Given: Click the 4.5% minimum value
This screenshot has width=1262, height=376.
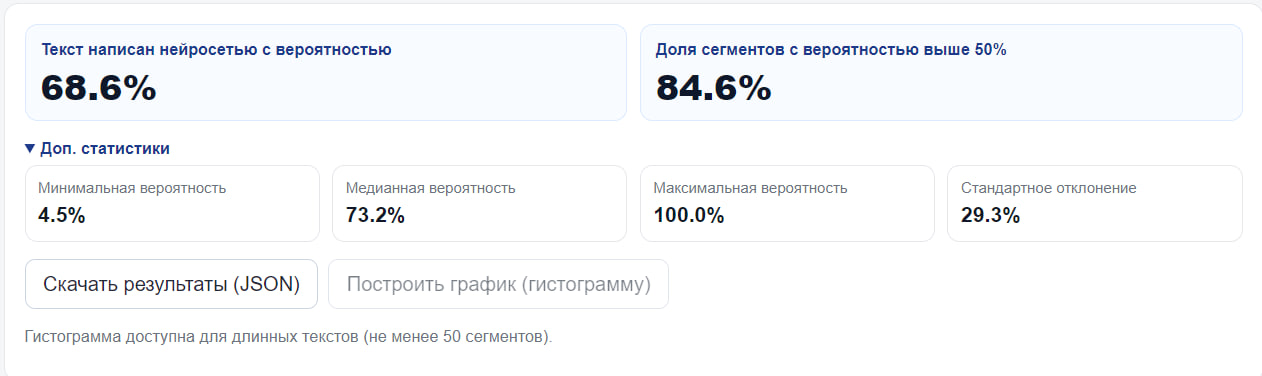Looking at the screenshot, I should tap(61, 215).
